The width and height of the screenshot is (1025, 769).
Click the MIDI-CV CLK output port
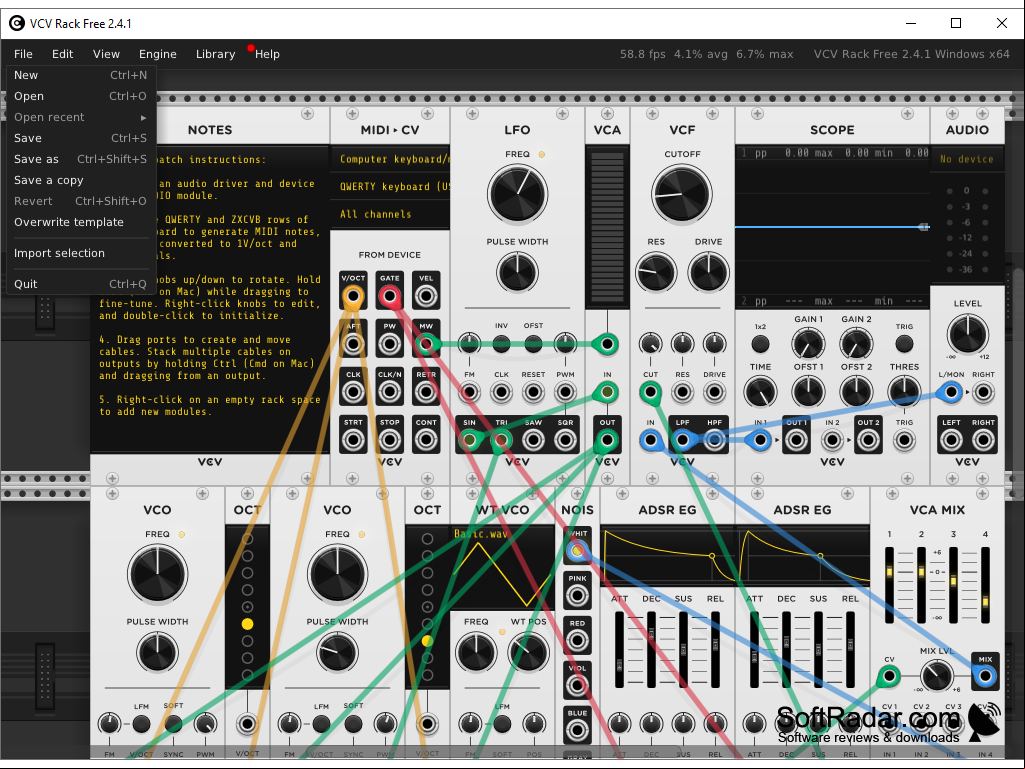(353, 392)
